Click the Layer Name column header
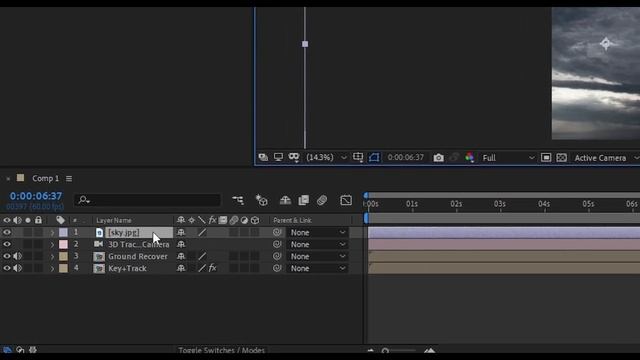The height and width of the screenshot is (360, 640). (114, 220)
